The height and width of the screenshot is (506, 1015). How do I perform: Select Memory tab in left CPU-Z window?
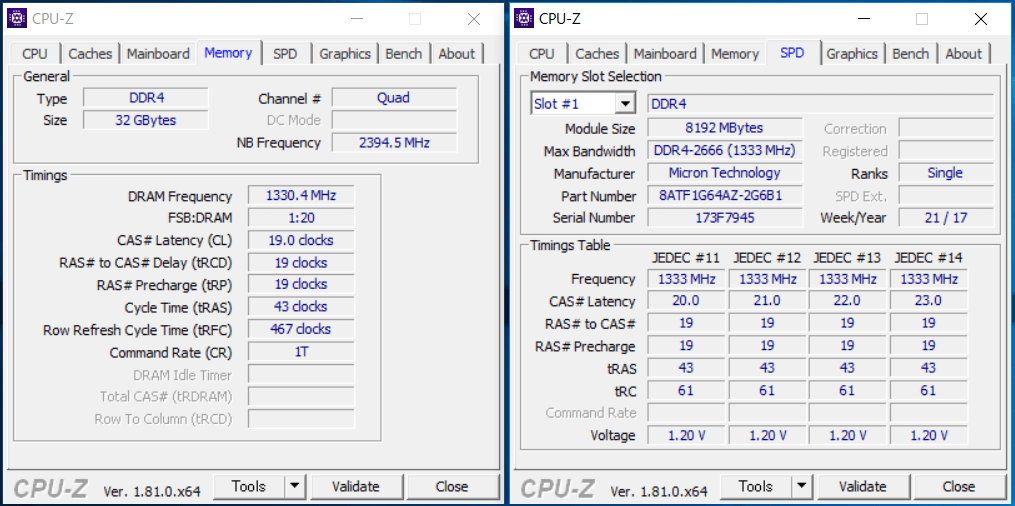coord(229,52)
